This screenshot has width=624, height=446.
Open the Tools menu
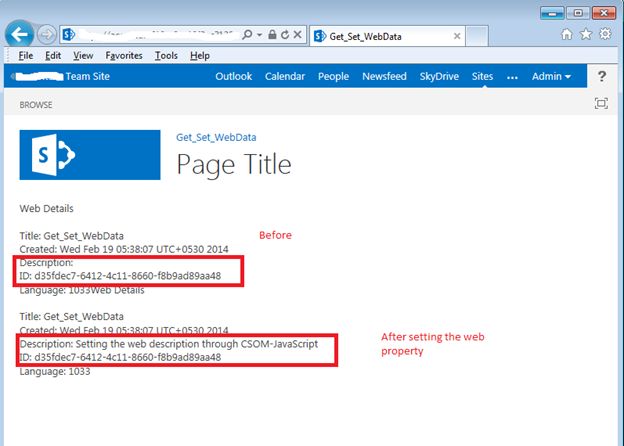[x=166, y=56]
